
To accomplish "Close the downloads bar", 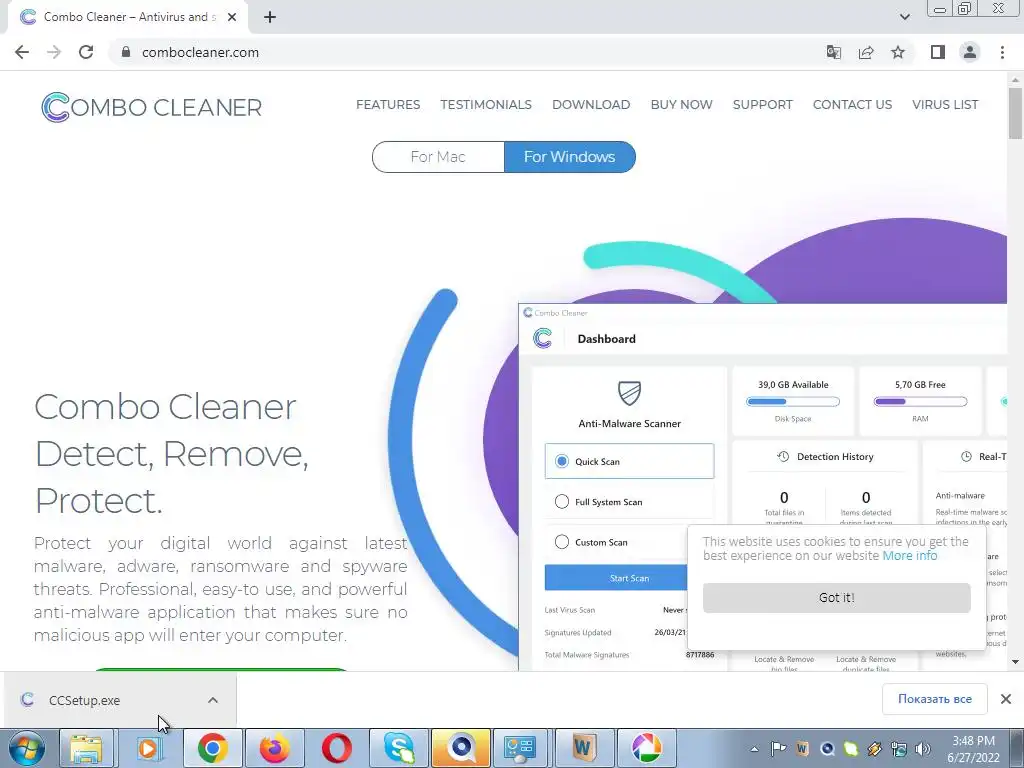I will 1006,699.
